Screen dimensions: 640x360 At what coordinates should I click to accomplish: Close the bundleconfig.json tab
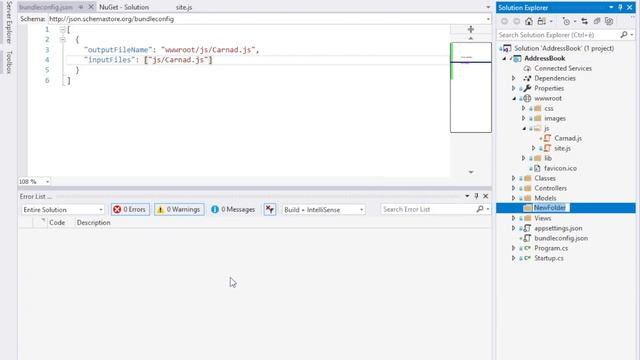(91, 7)
